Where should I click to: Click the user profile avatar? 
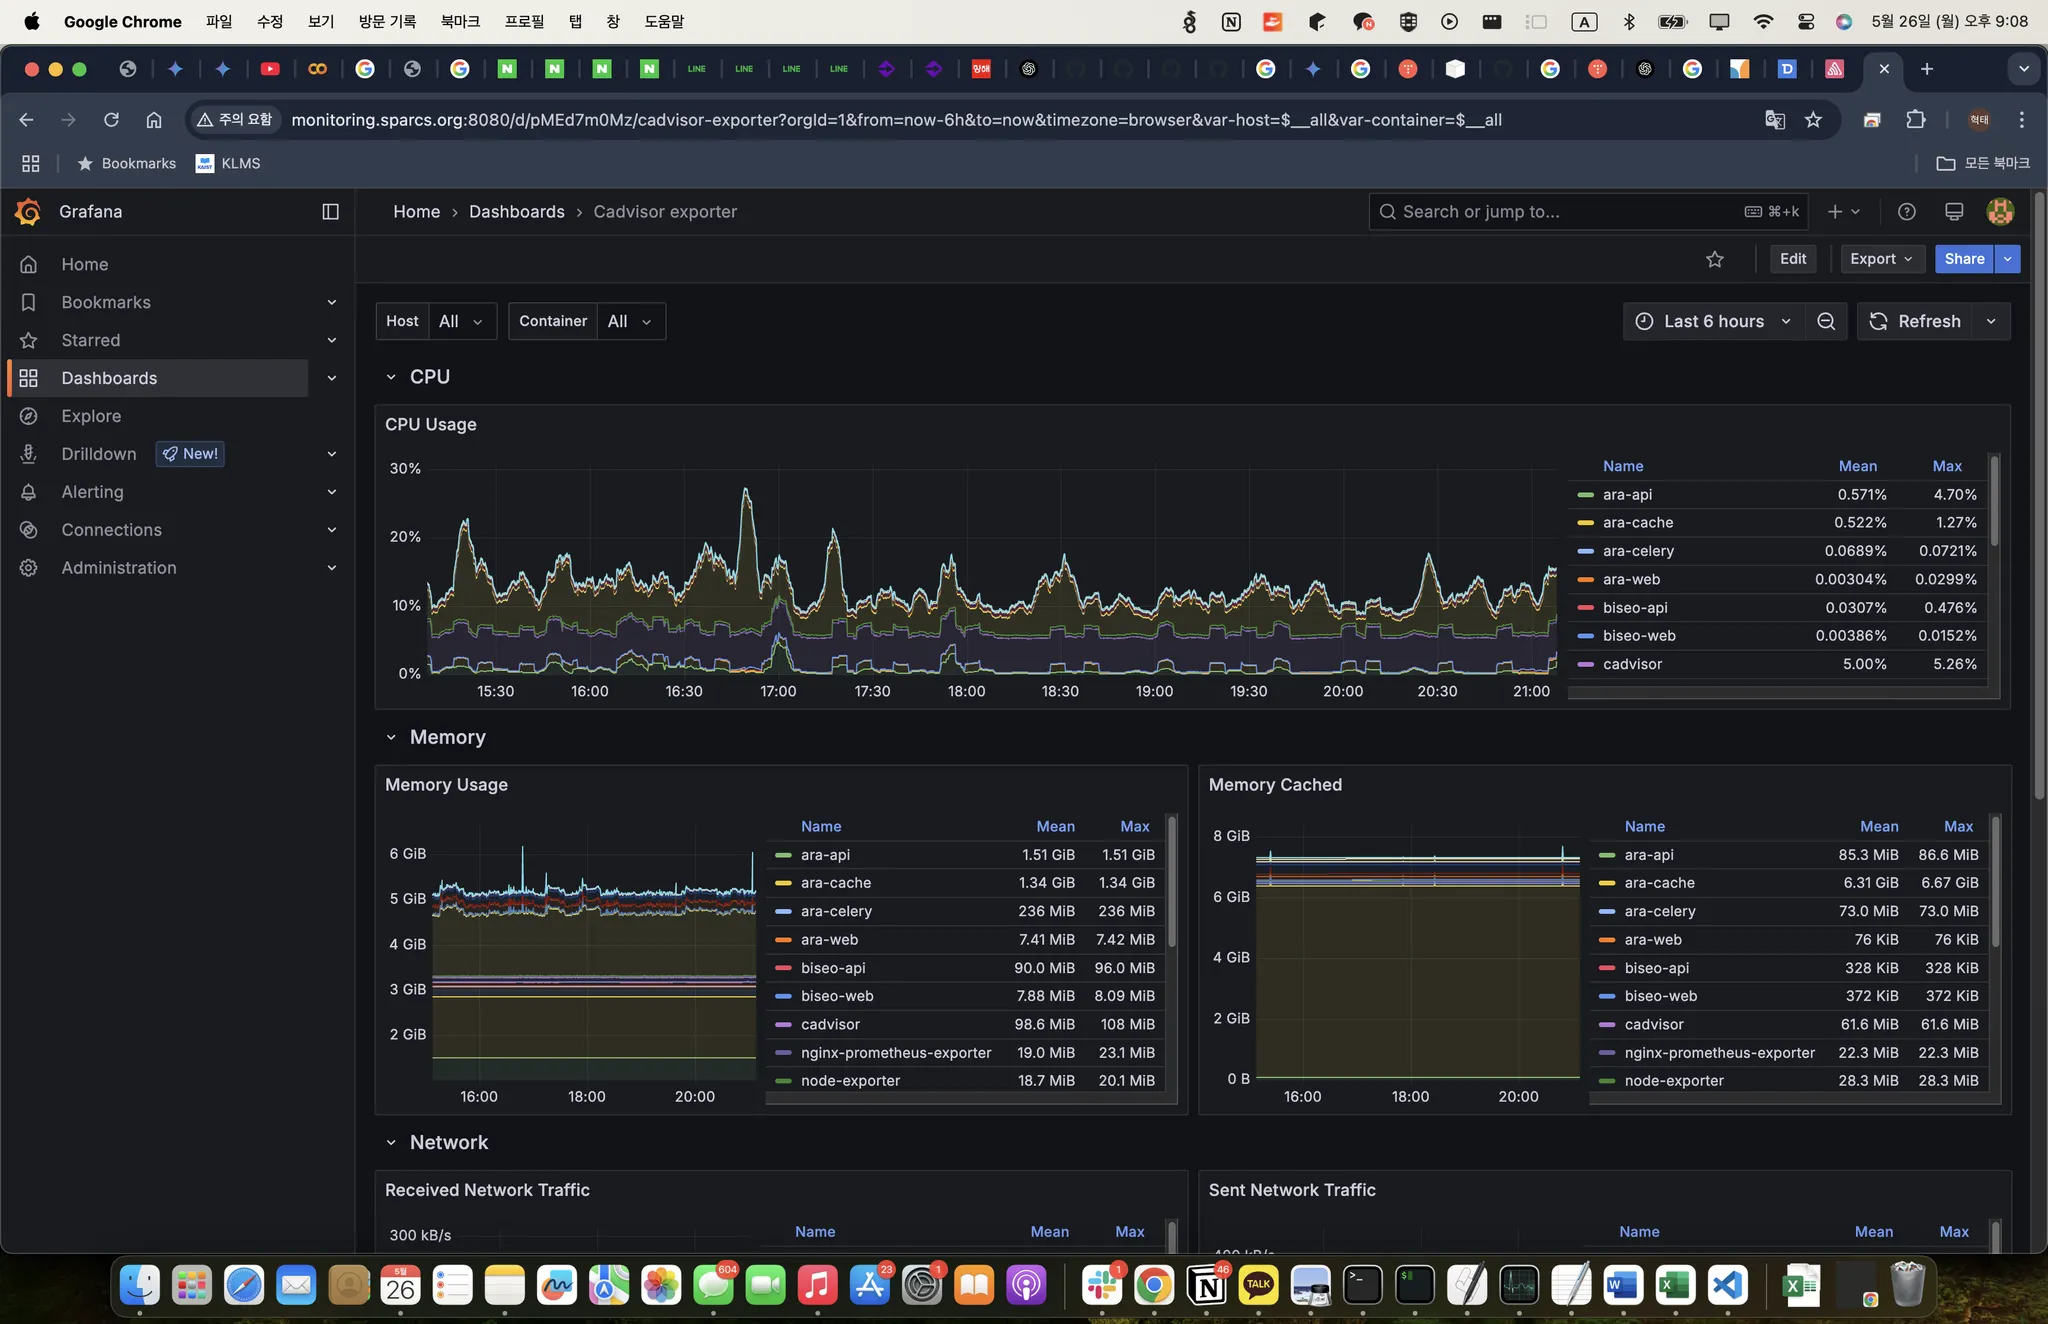click(2000, 211)
